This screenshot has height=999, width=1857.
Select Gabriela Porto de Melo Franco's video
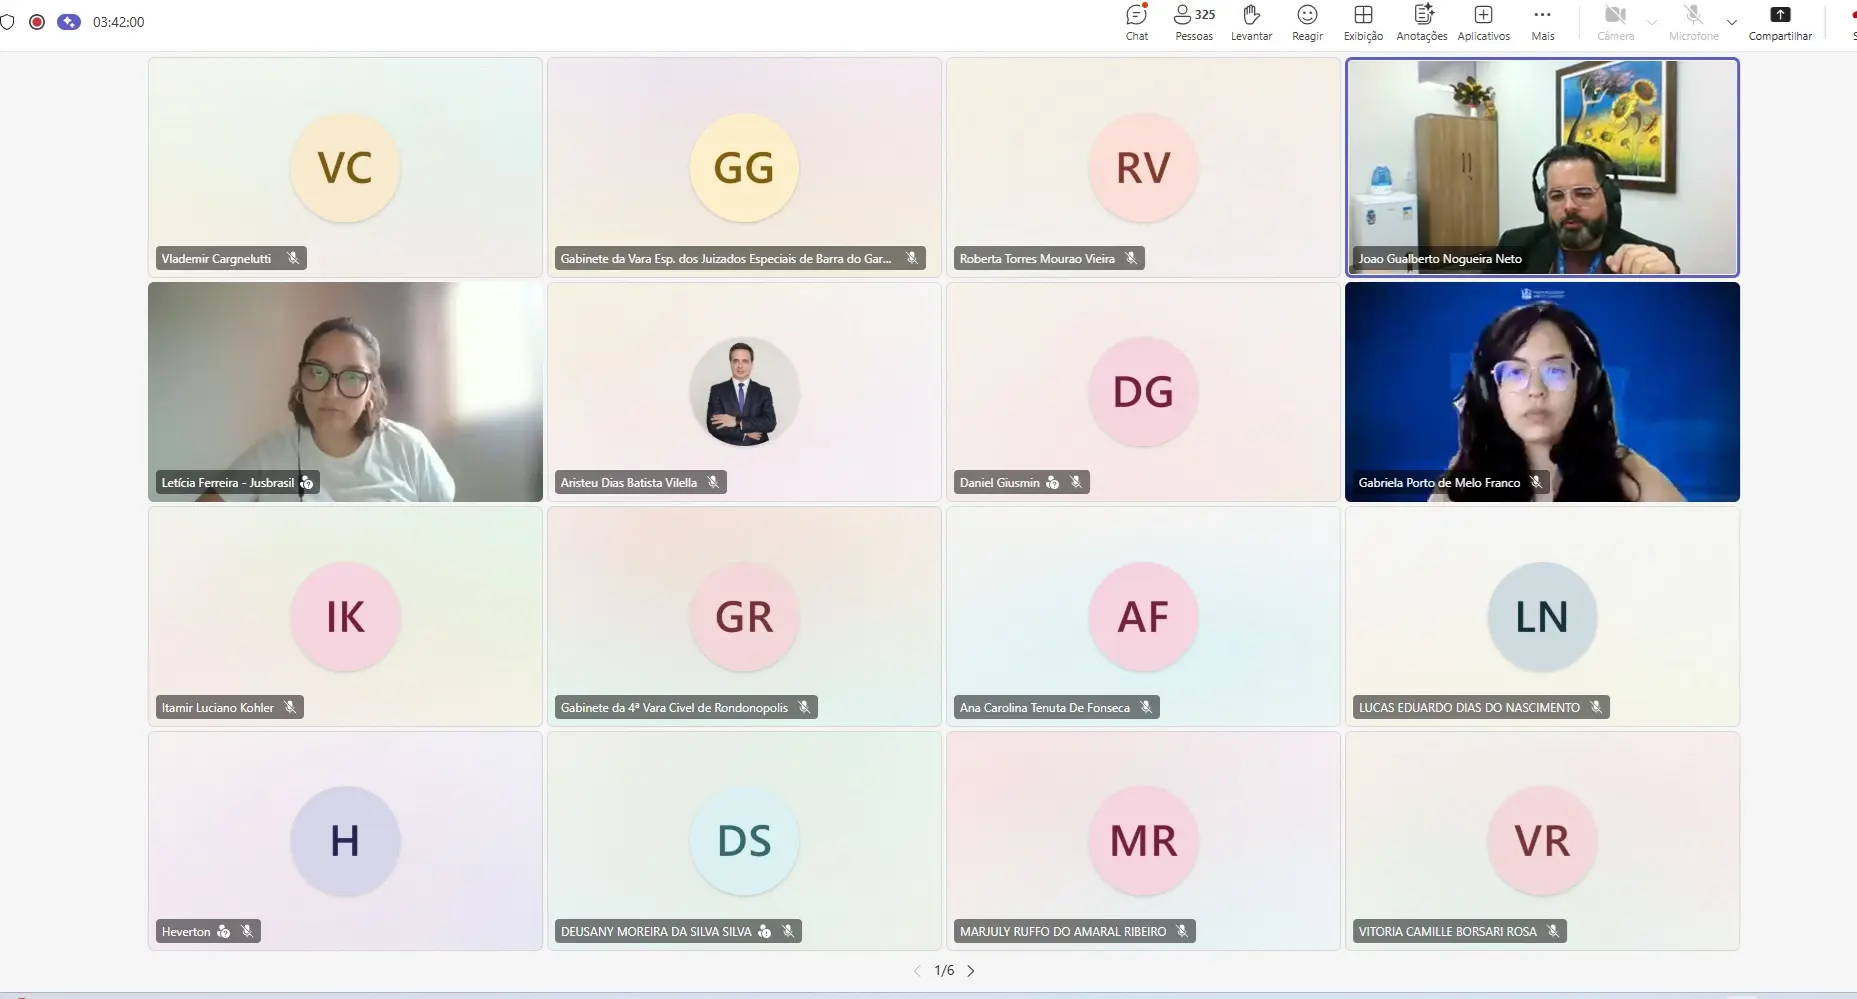[x=1542, y=392]
